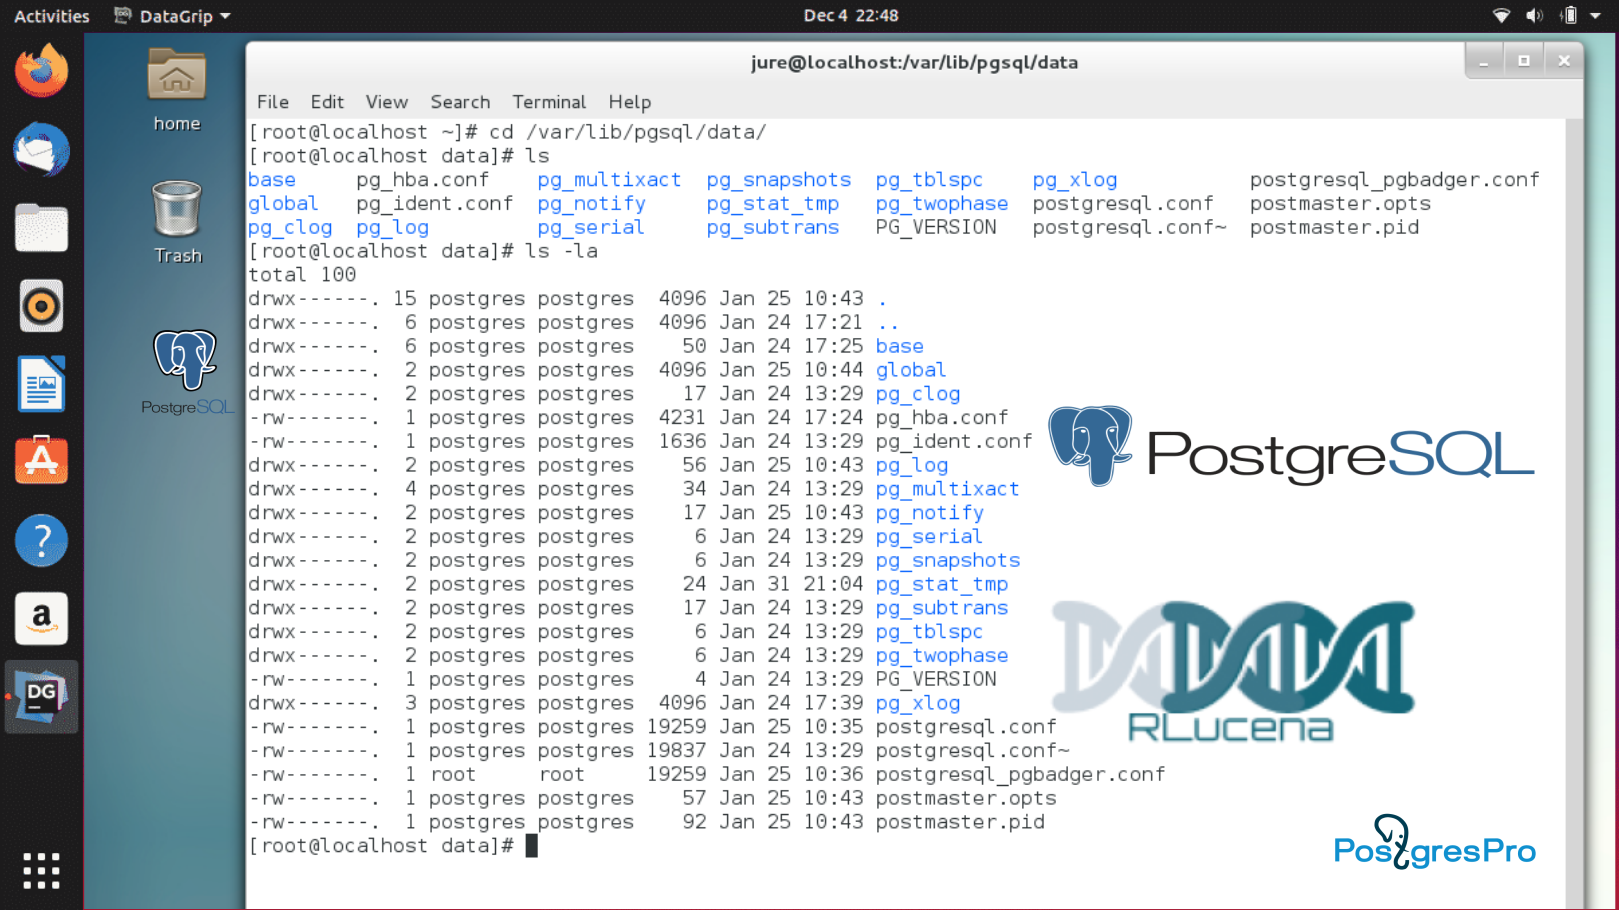This screenshot has width=1619, height=910.
Task: Open the volume indicator in top bar
Action: tap(1534, 16)
